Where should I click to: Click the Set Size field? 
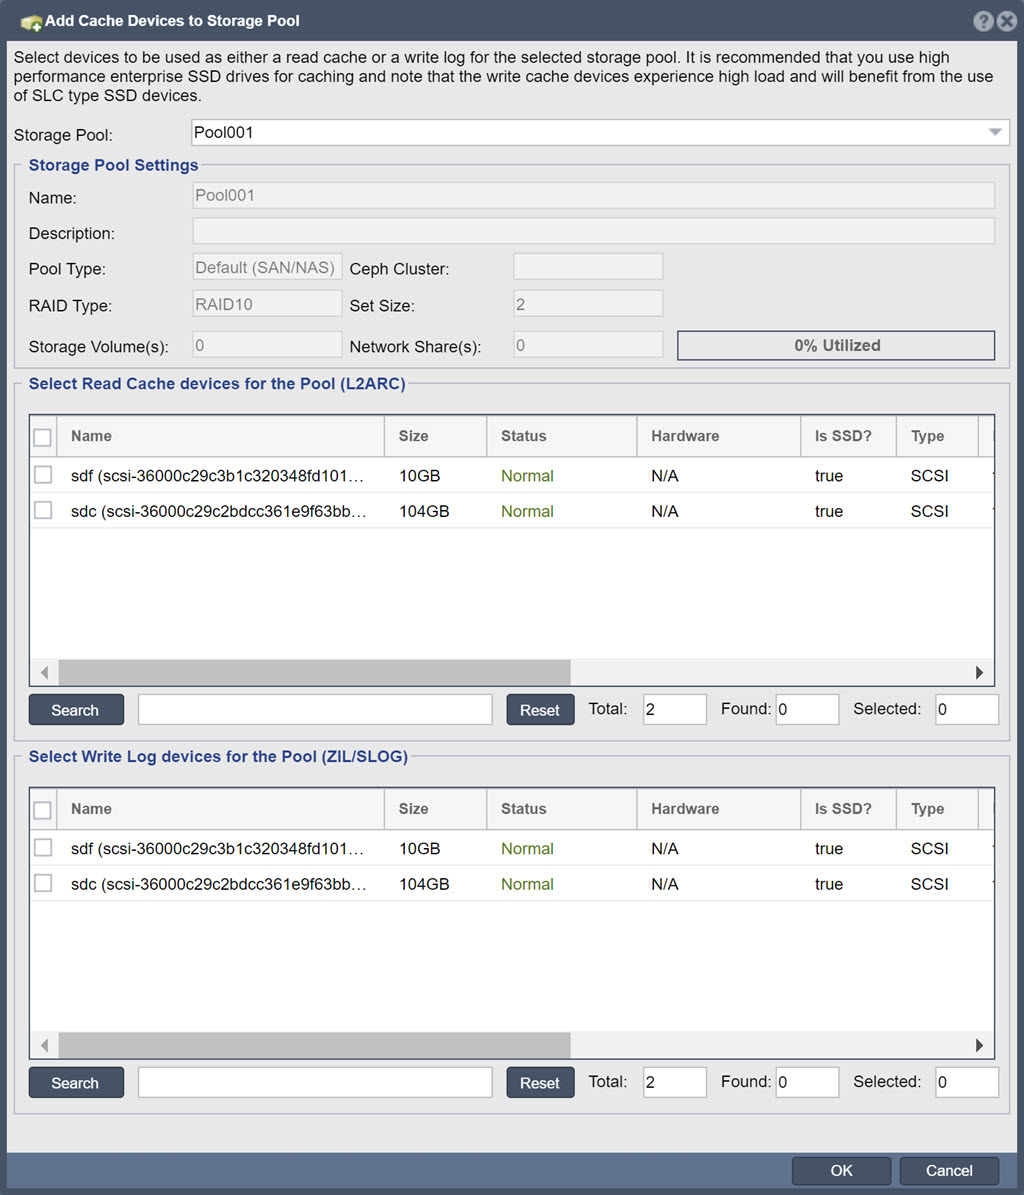588,303
